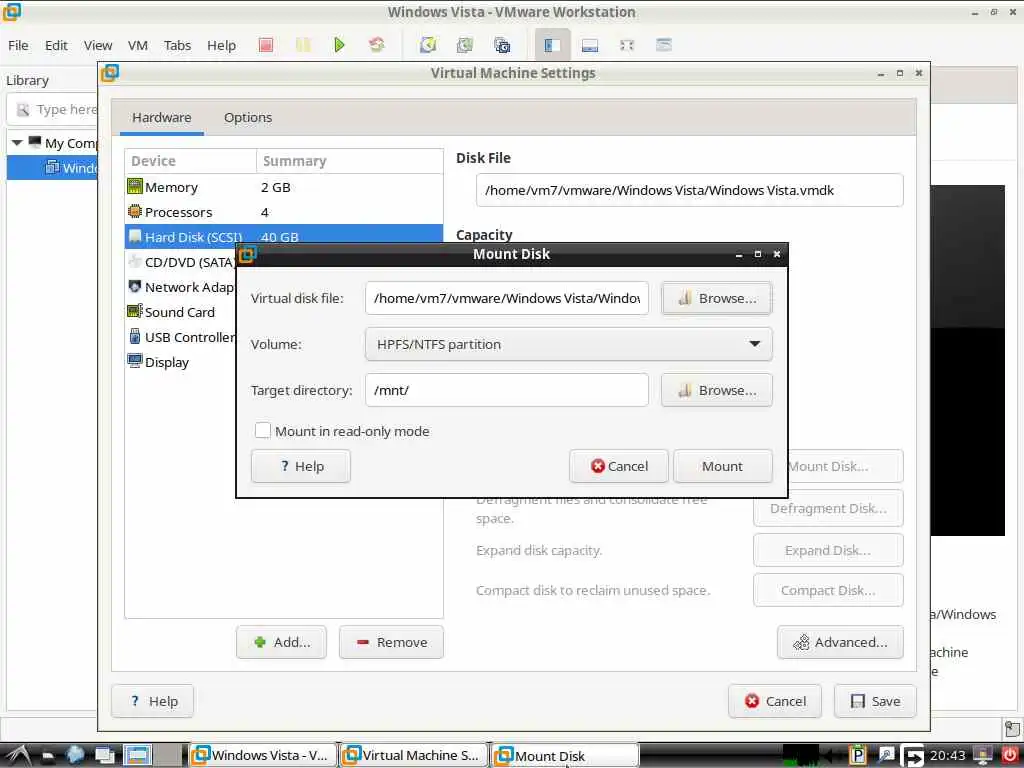Screen dimensions: 1024x768
Task: Click the Advanced... button
Action: pyautogui.click(x=840, y=643)
